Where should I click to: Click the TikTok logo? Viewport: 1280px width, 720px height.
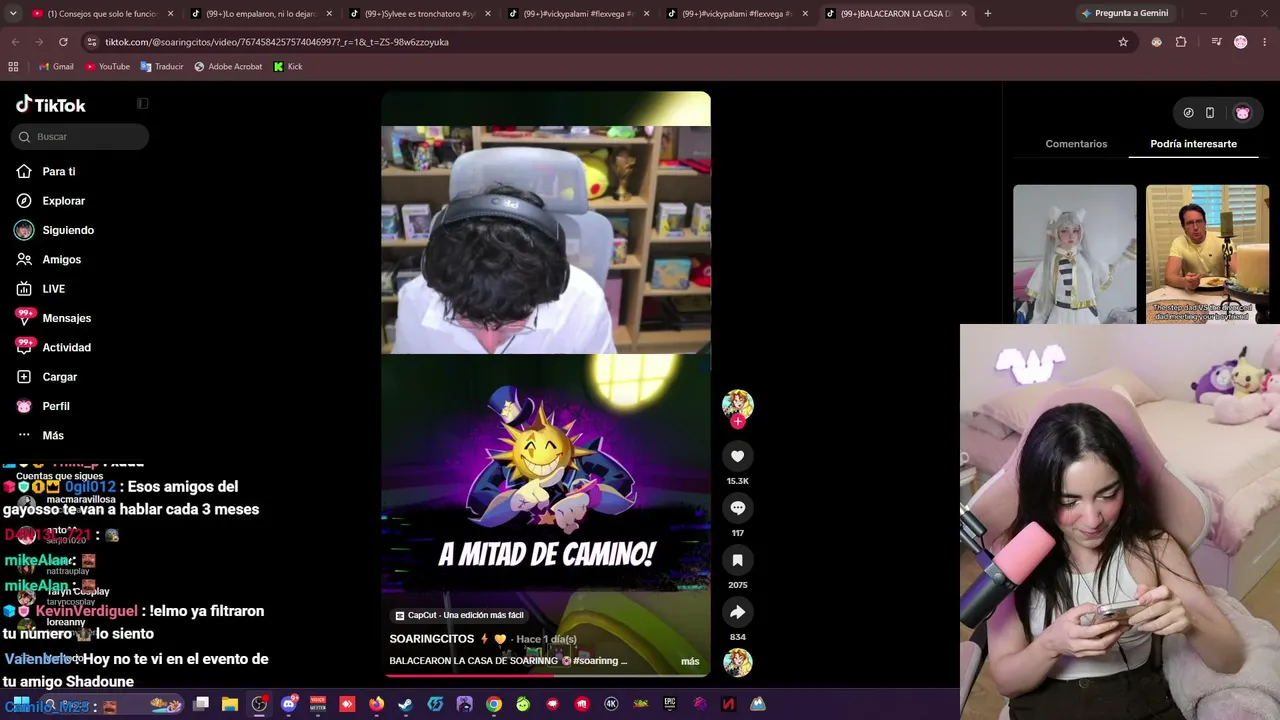tap(51, 105)
